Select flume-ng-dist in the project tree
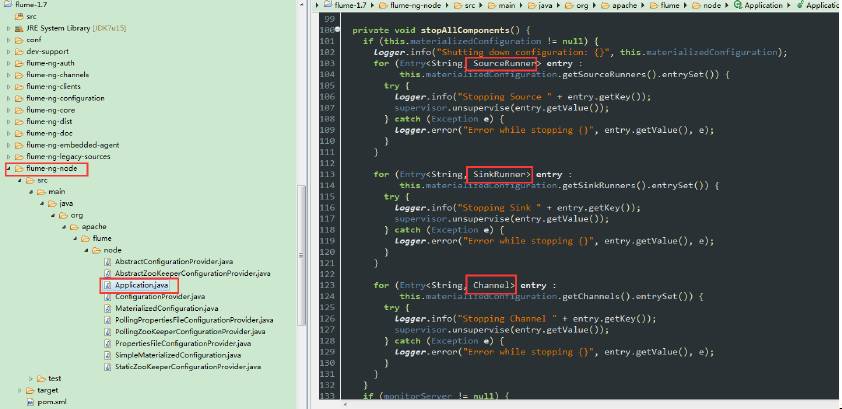This screenshot has width=842, height=409. pos(49,121)
